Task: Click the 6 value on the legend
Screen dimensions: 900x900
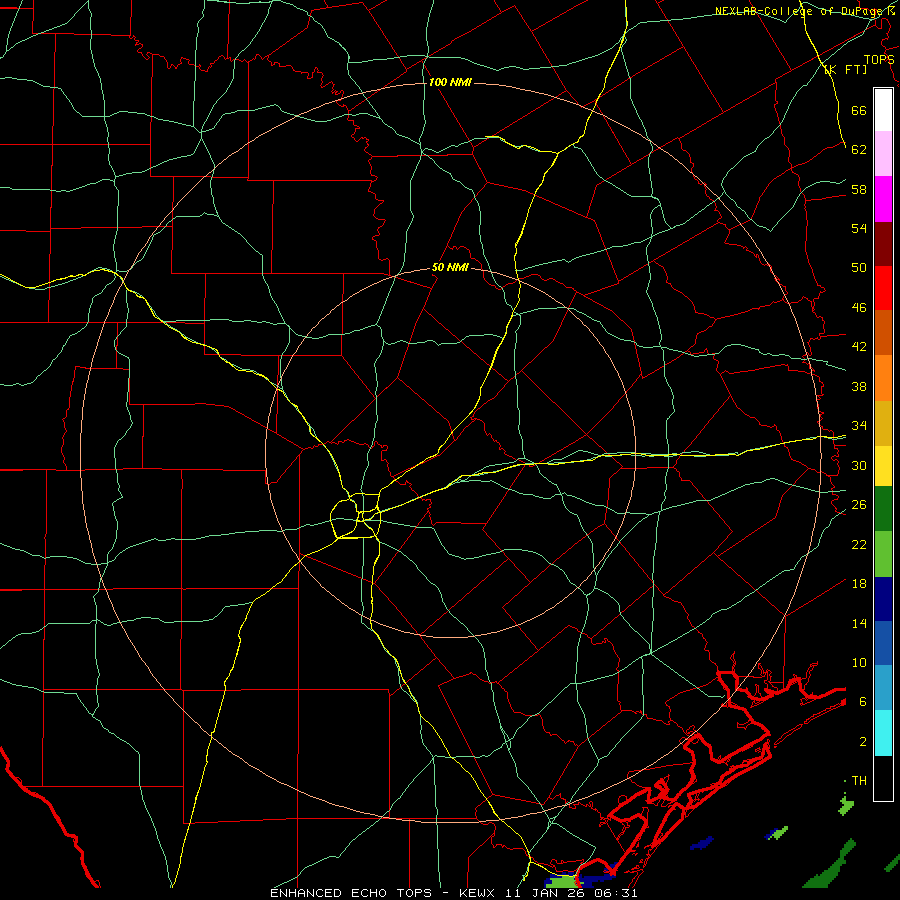Action: [863, 702]
